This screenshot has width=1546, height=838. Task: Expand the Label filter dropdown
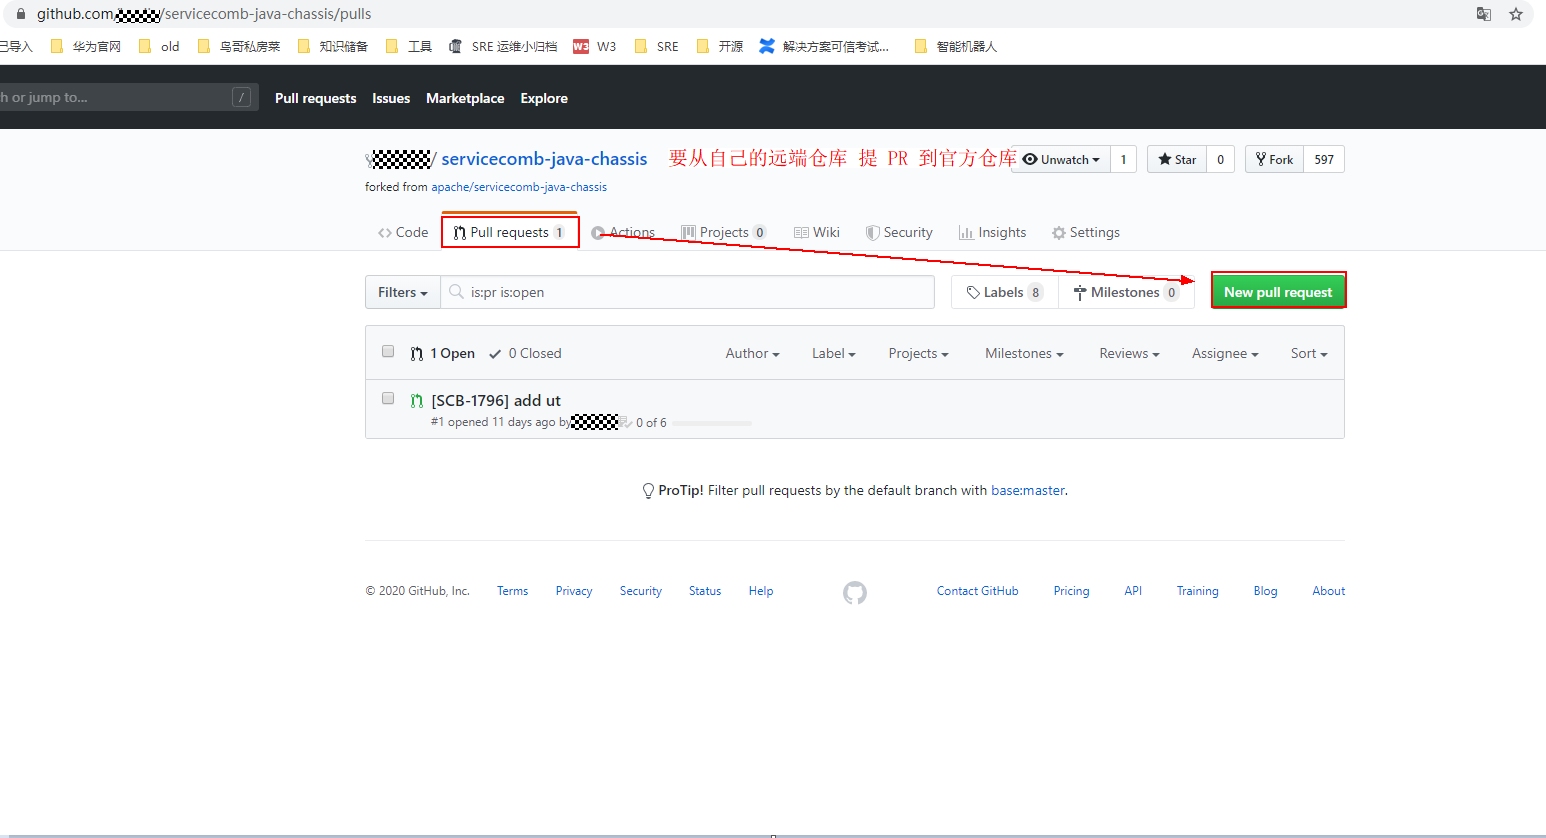[x=834, y=353]
